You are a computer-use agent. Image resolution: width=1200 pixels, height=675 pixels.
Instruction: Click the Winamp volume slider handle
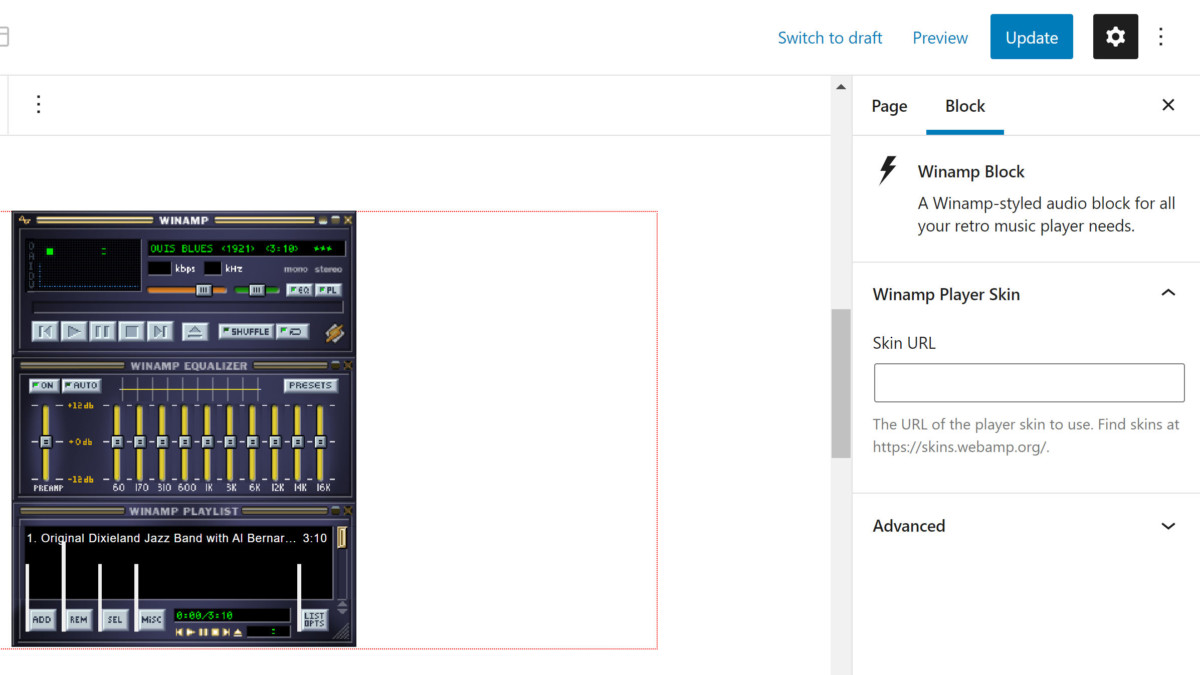[203, 290]
